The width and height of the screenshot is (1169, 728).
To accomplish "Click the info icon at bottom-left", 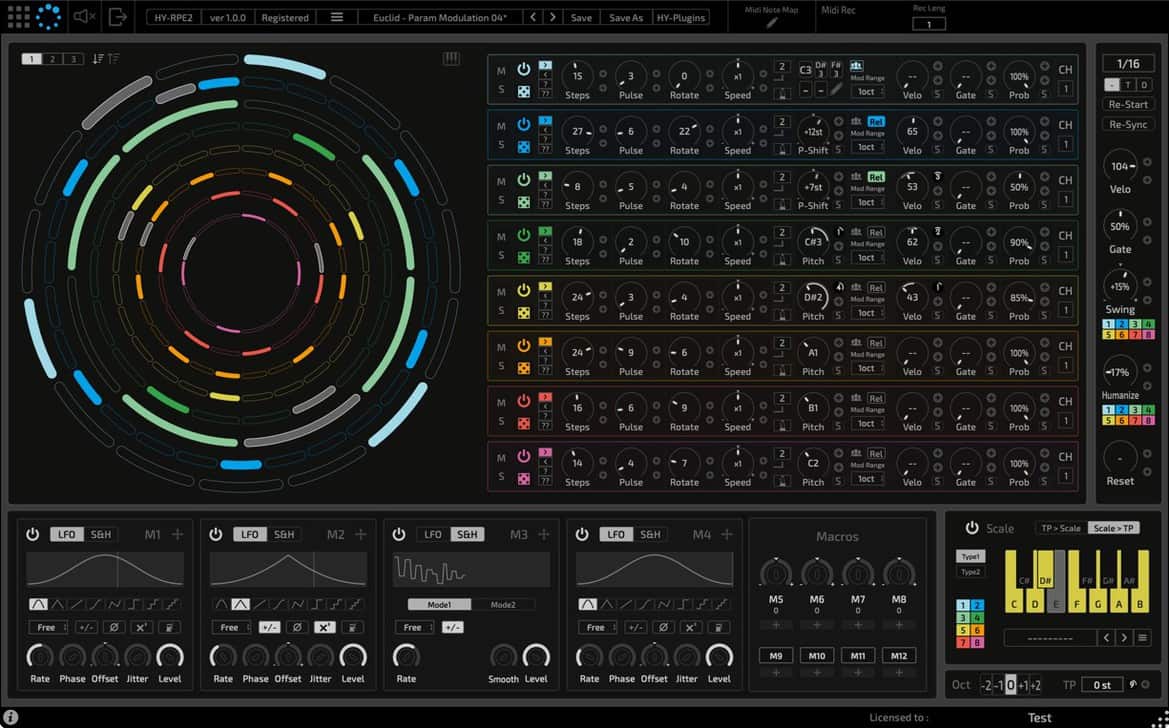I will coord(10,718).
